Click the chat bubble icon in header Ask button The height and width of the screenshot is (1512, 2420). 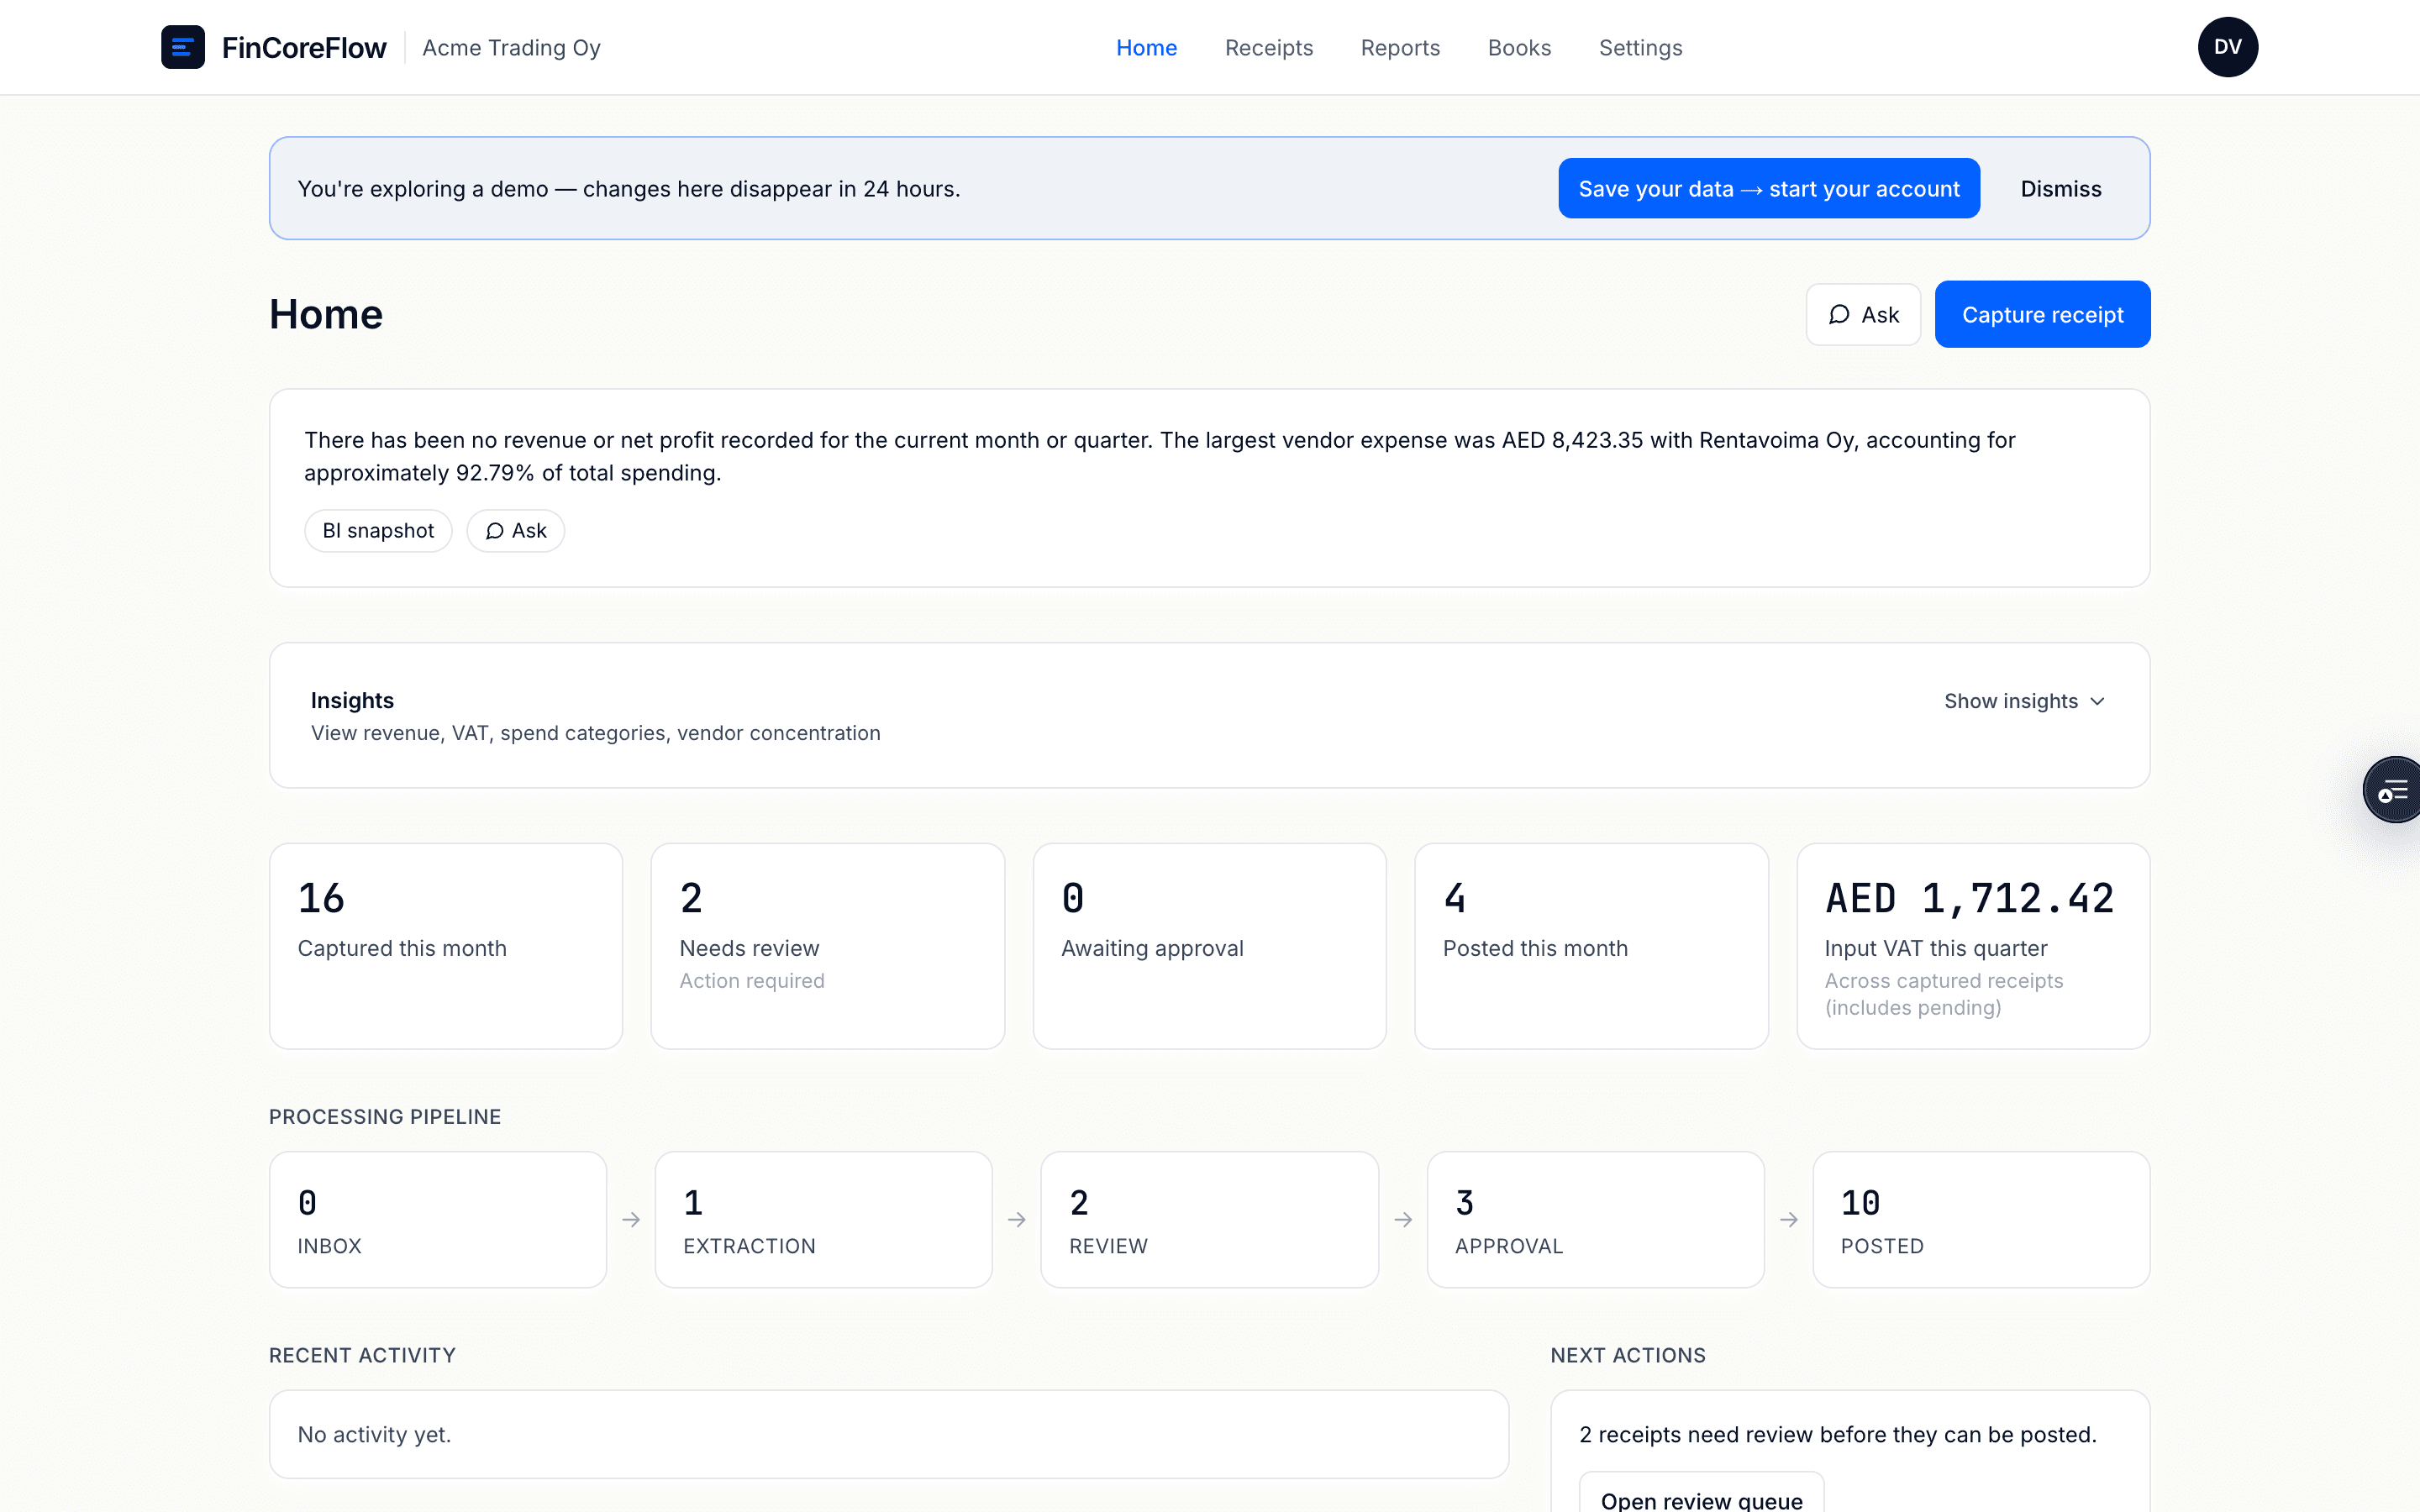click(1838, 315)
